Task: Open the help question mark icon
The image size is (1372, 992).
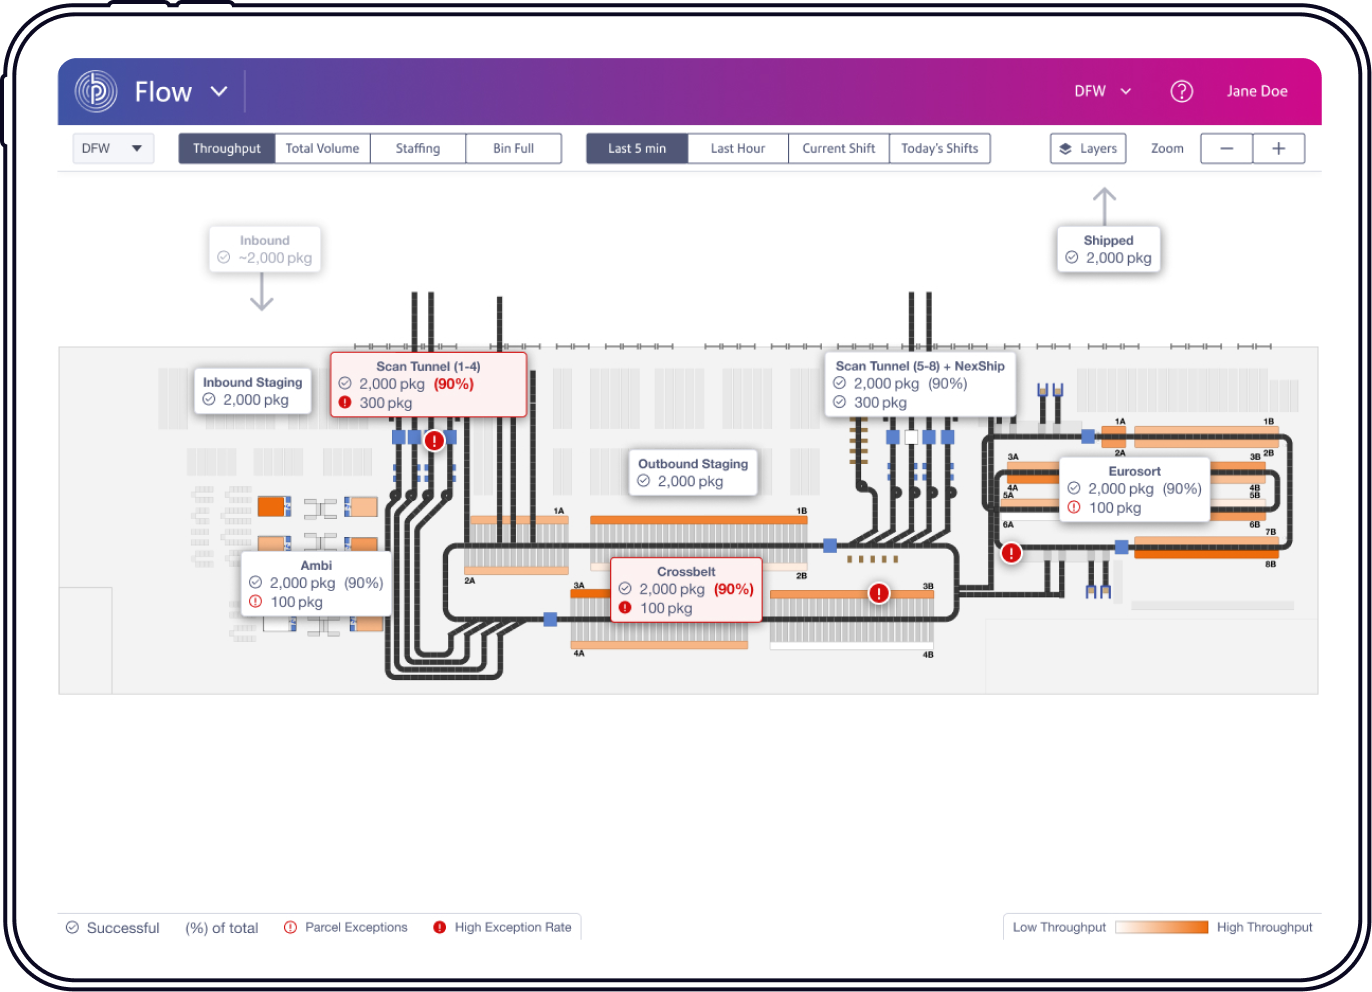Action: pyautogui.click(x=1181, y=92)
